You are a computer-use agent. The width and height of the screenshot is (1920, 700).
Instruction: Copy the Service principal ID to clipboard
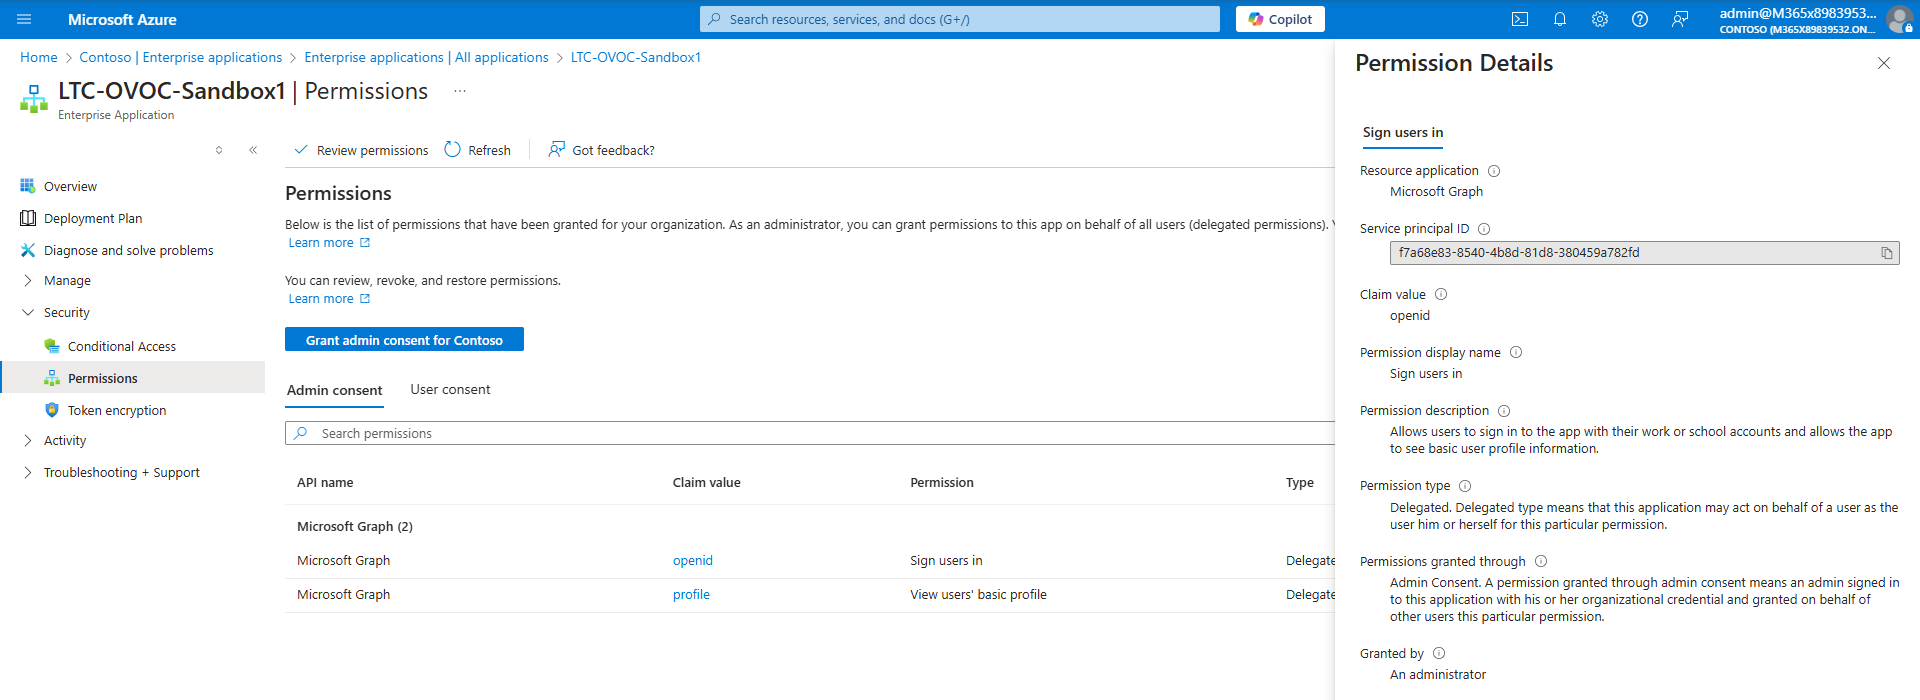(1887, 253)
